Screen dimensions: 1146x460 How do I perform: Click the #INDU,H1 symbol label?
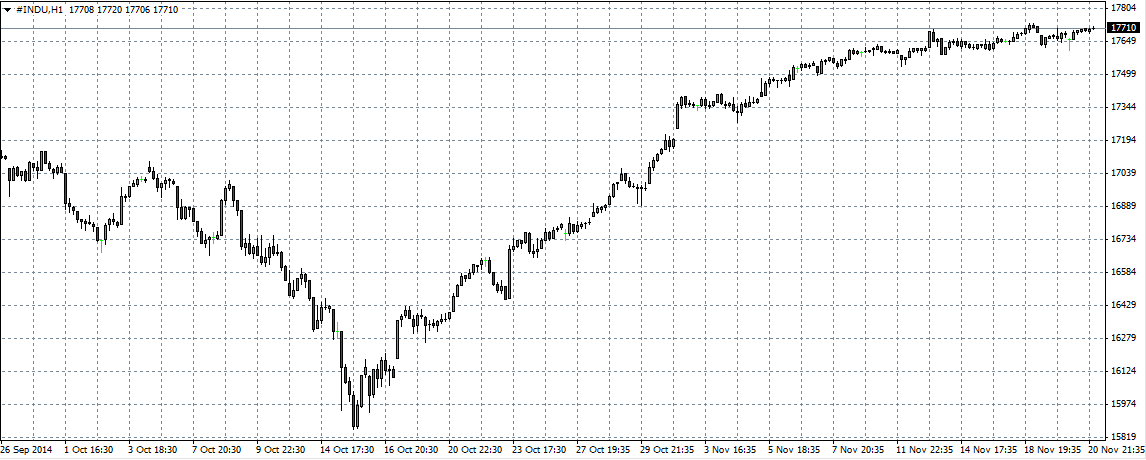(40, 10)
